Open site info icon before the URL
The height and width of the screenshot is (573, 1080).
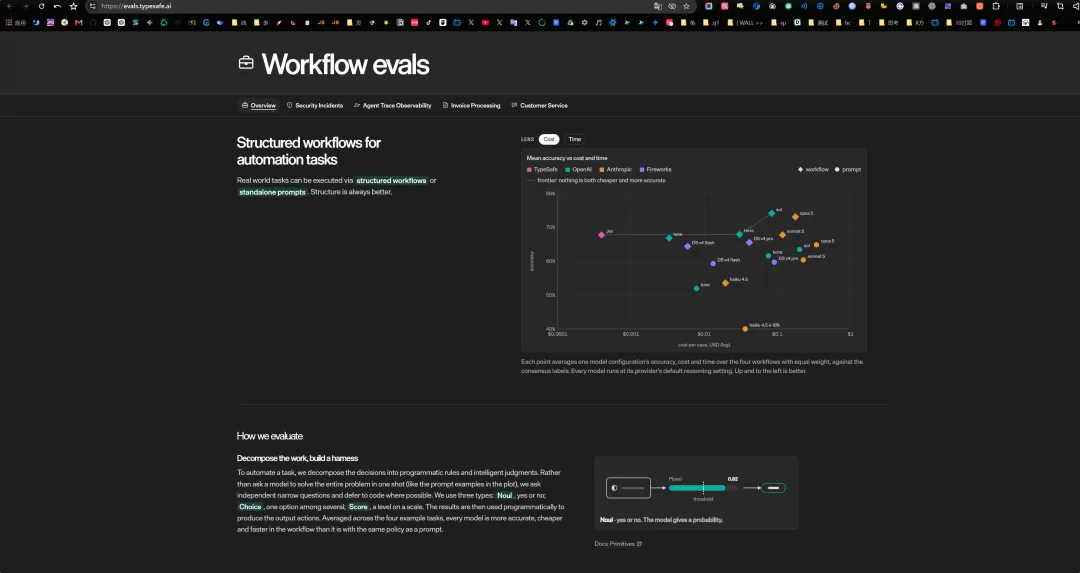coord(92,6)
